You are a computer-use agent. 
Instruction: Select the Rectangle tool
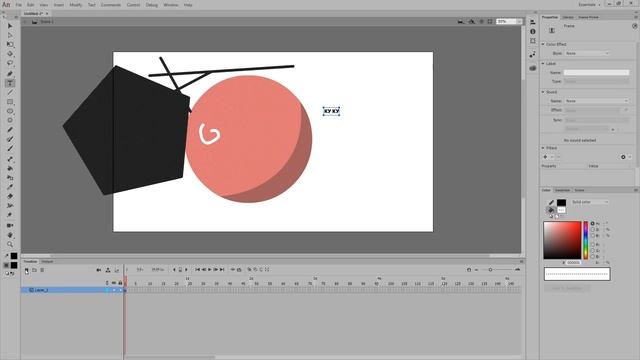pyautogui.click(x=10, y=102)
